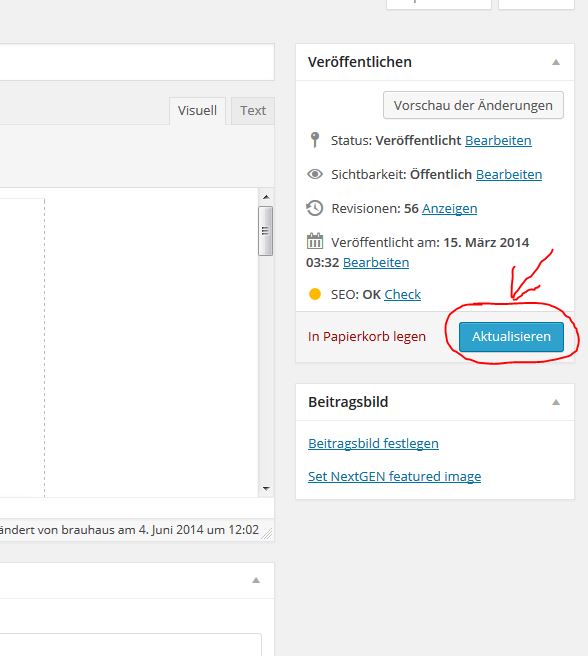Edit Sichtbarkeit via Bearbeiten link
This screenshot has width=588, height=656.
tap(509, 174)
